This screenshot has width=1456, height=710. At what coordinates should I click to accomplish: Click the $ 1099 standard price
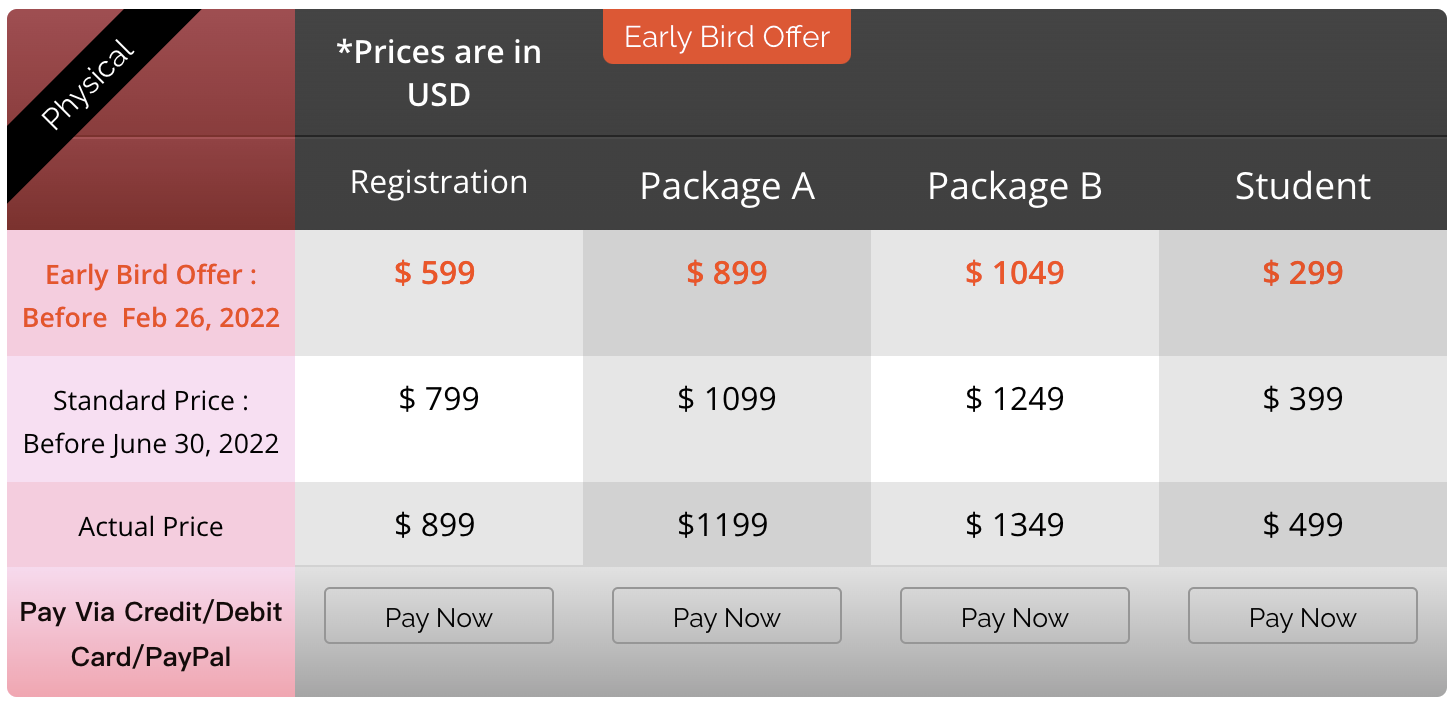[727, 399]
